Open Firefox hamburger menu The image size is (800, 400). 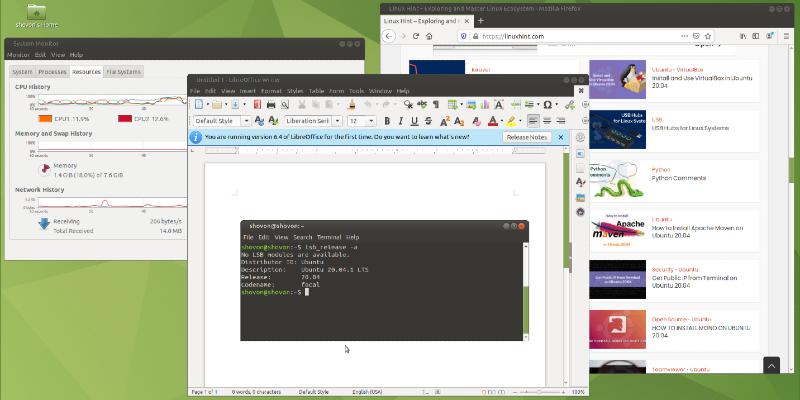click(785, 36)
